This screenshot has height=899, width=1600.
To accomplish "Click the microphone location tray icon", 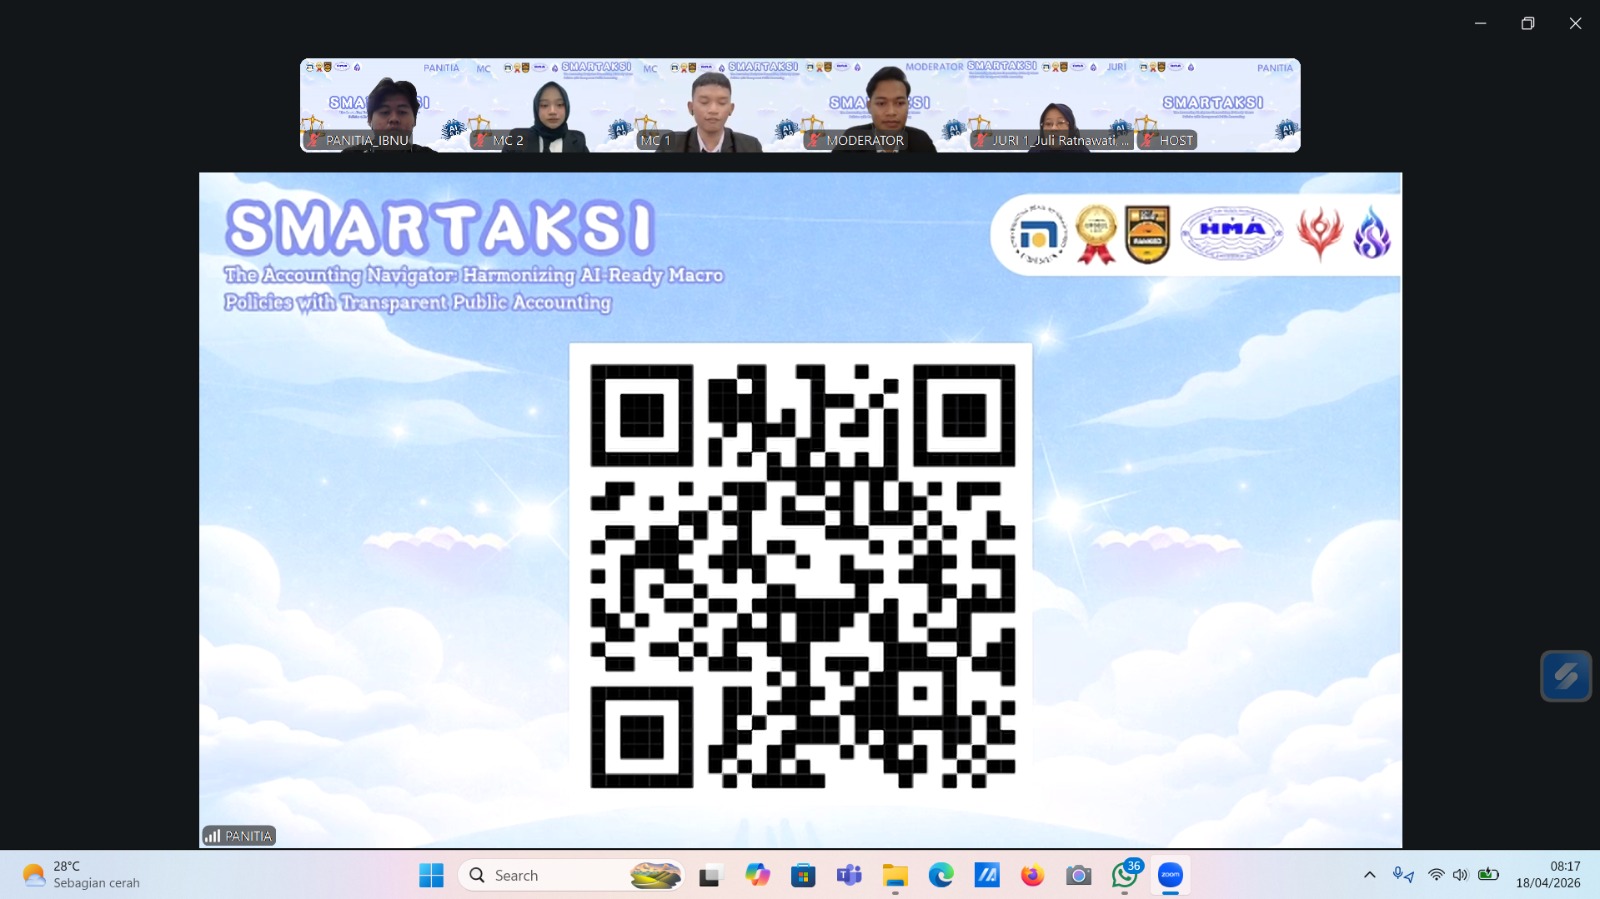I will point(1404,875).
